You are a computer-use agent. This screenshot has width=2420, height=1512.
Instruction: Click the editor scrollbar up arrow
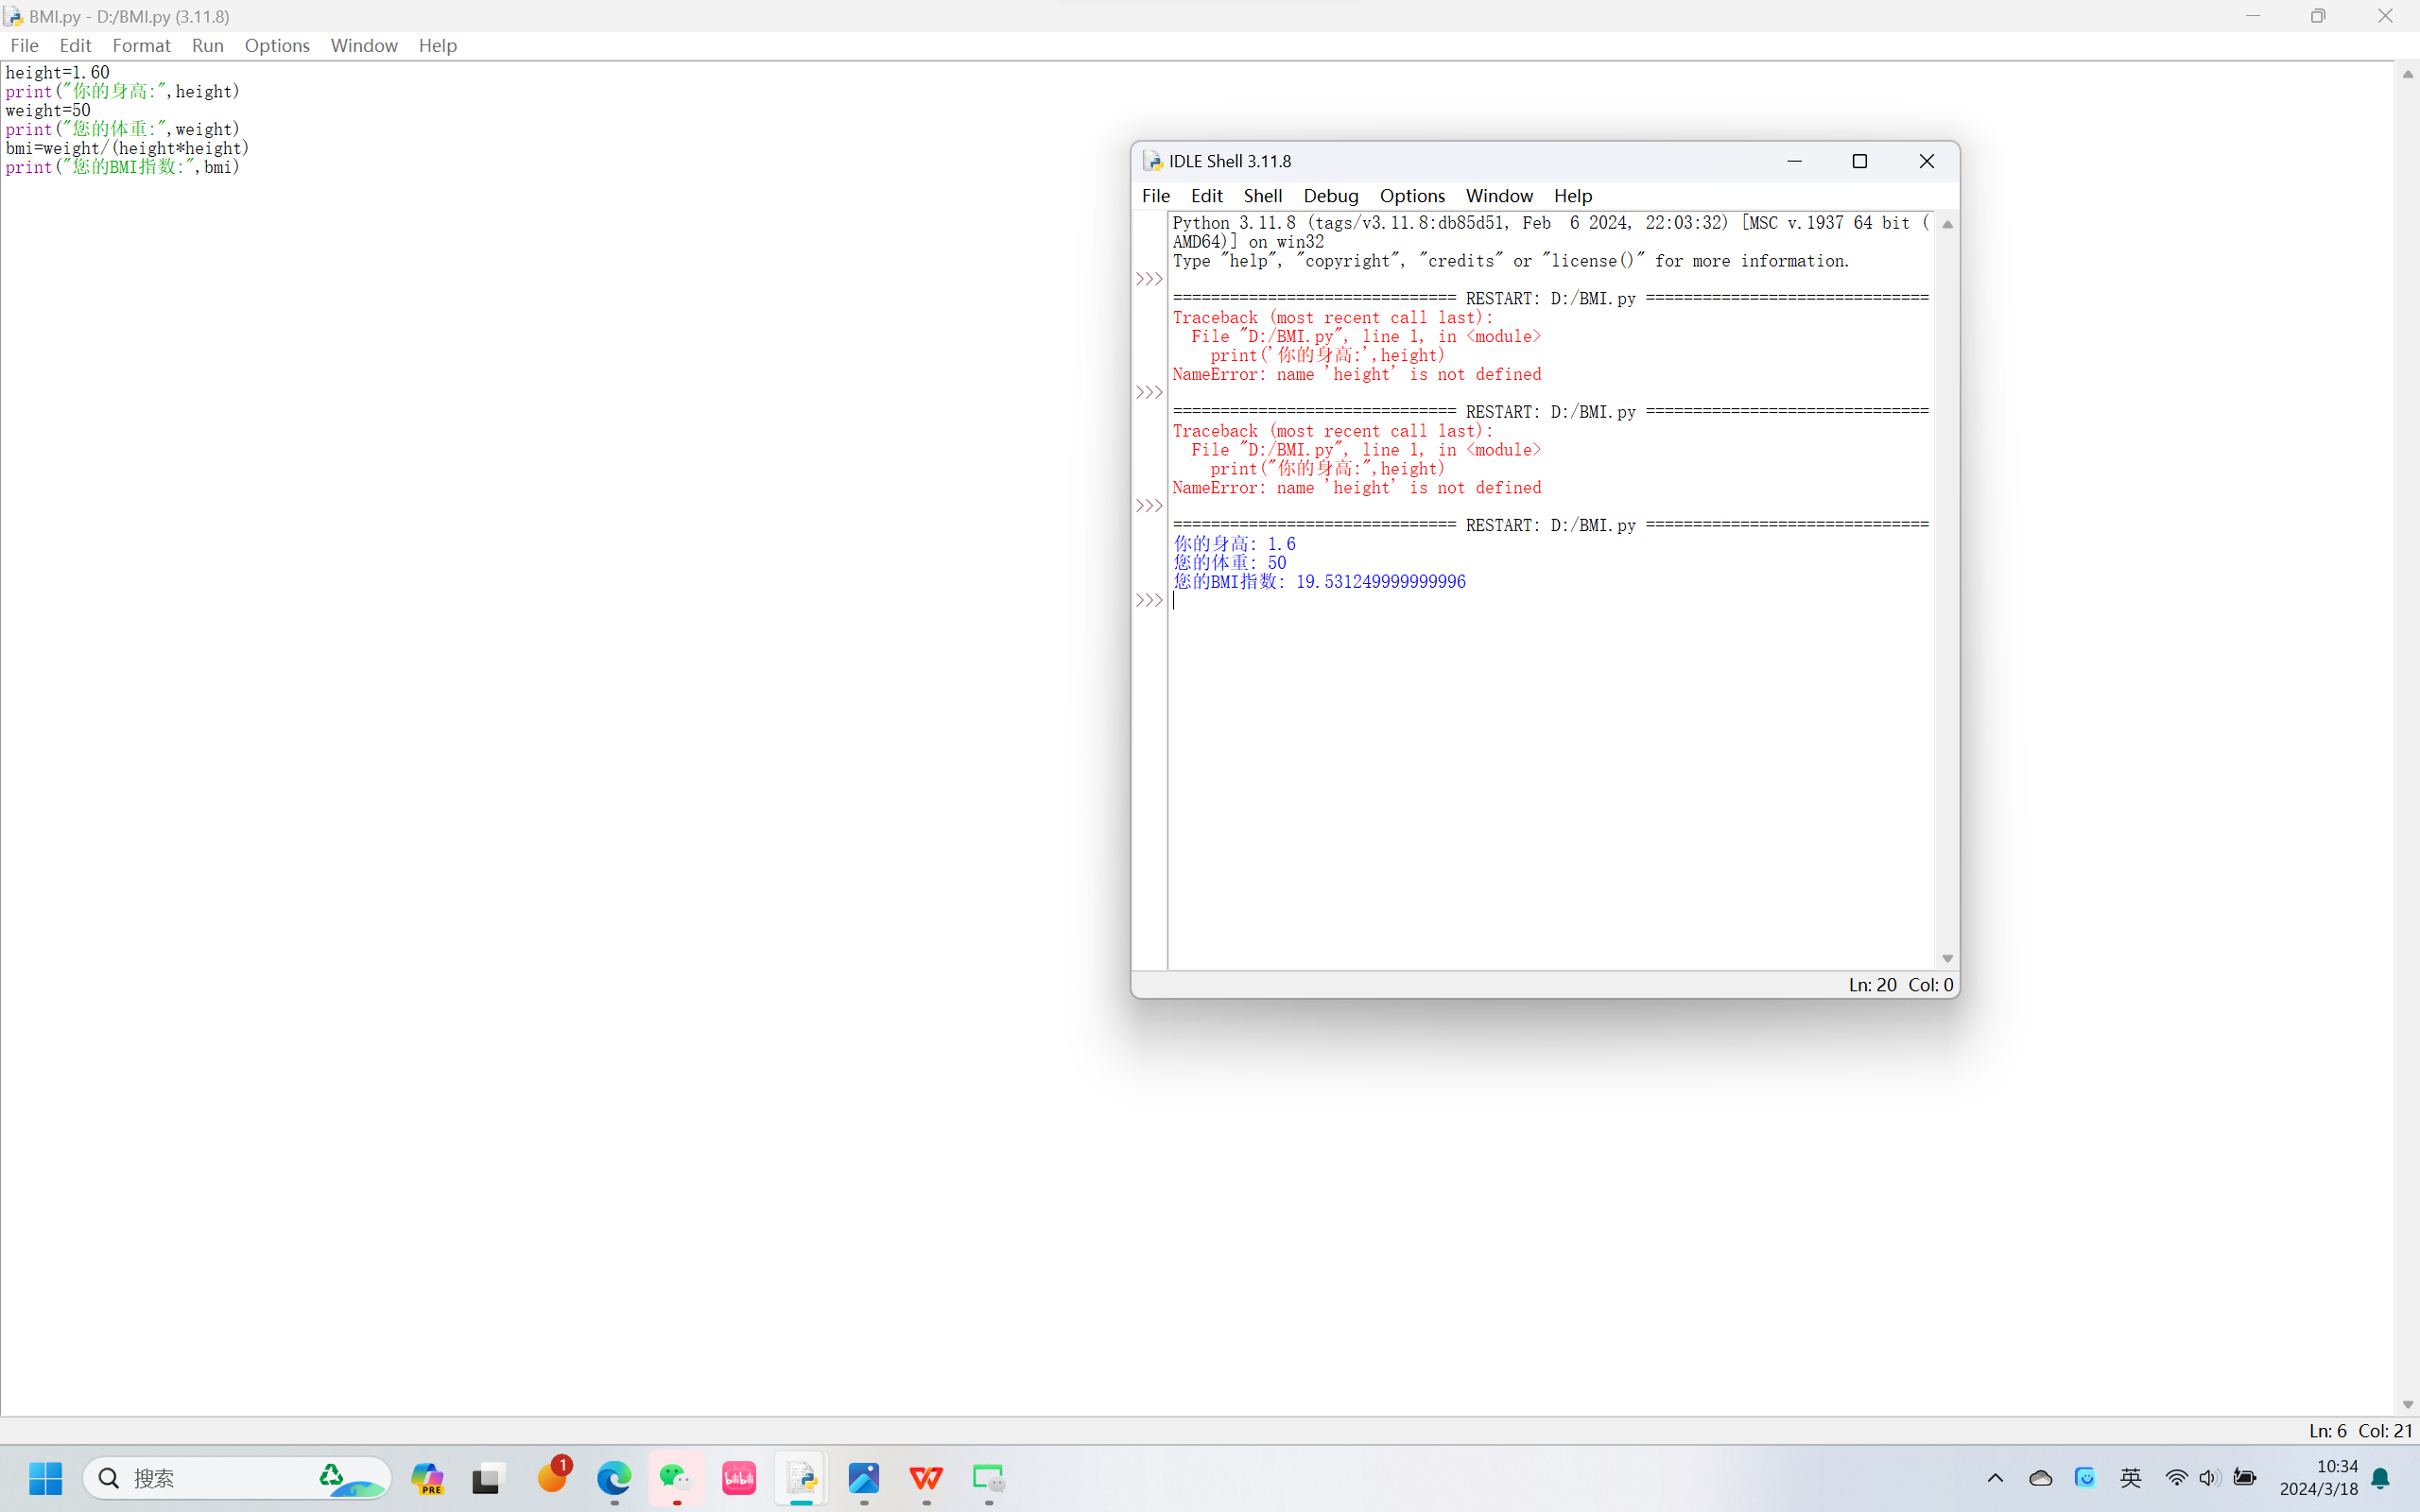[2407, 75]
